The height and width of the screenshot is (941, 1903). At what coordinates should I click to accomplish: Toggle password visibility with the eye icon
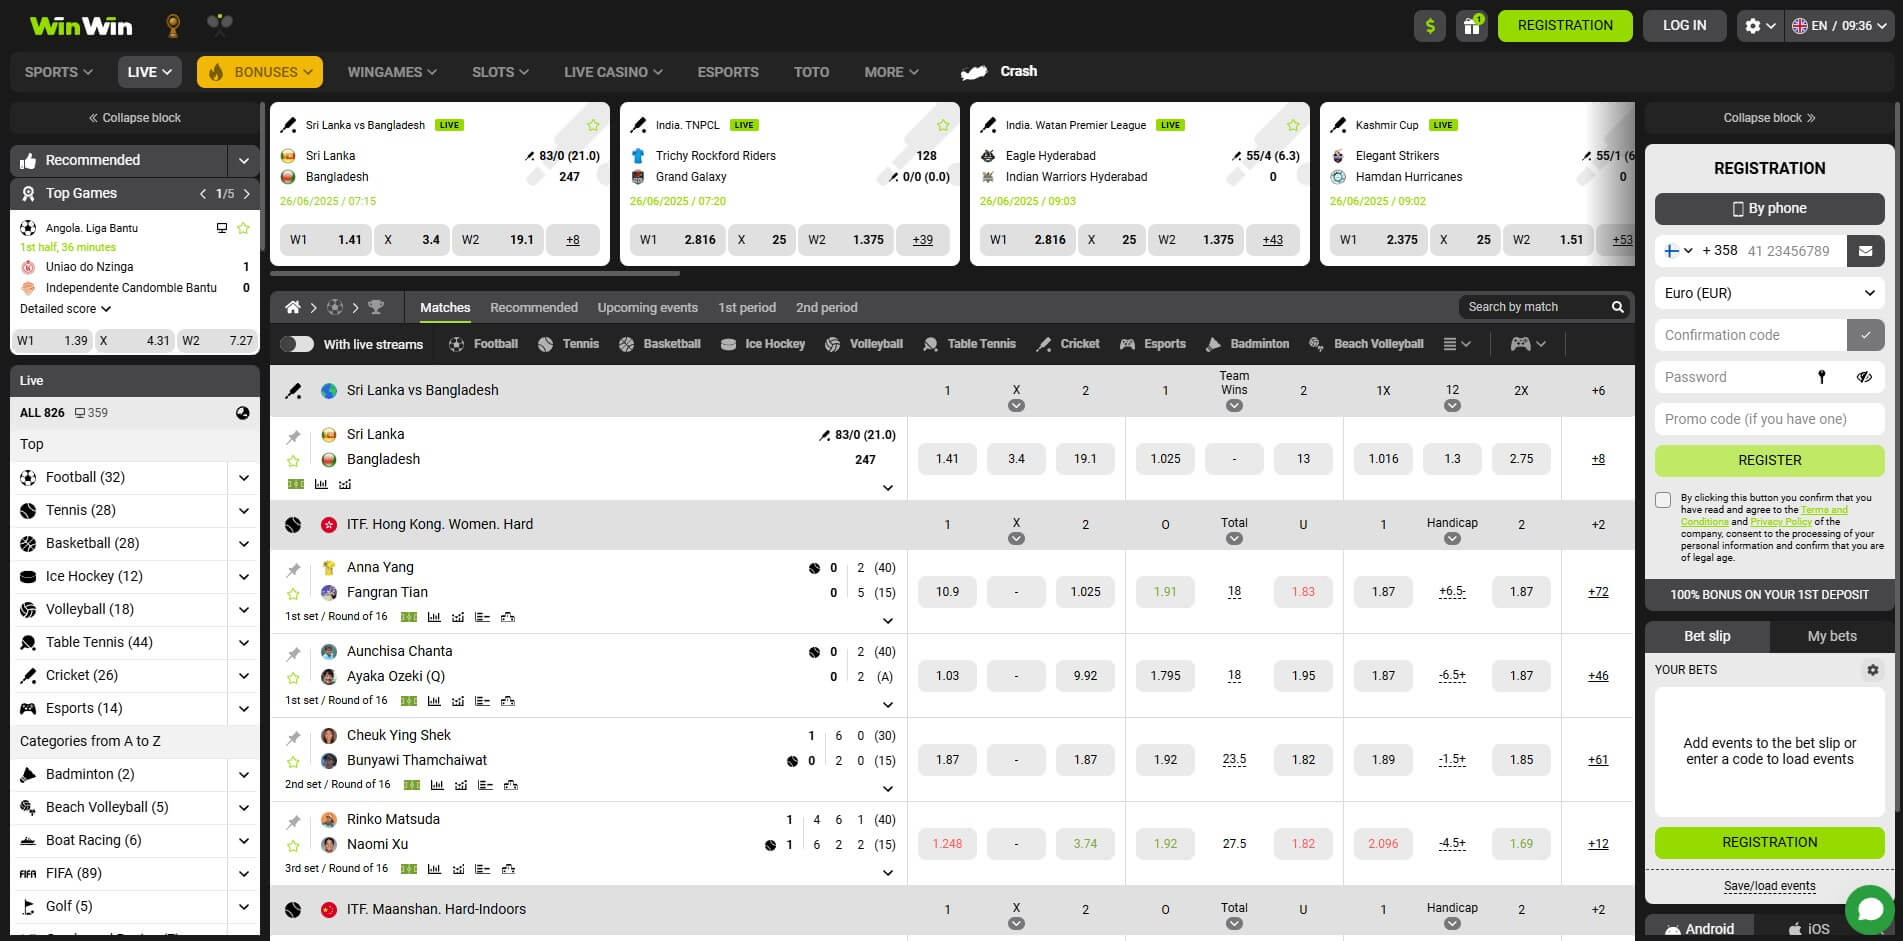tap(1865, 377)
